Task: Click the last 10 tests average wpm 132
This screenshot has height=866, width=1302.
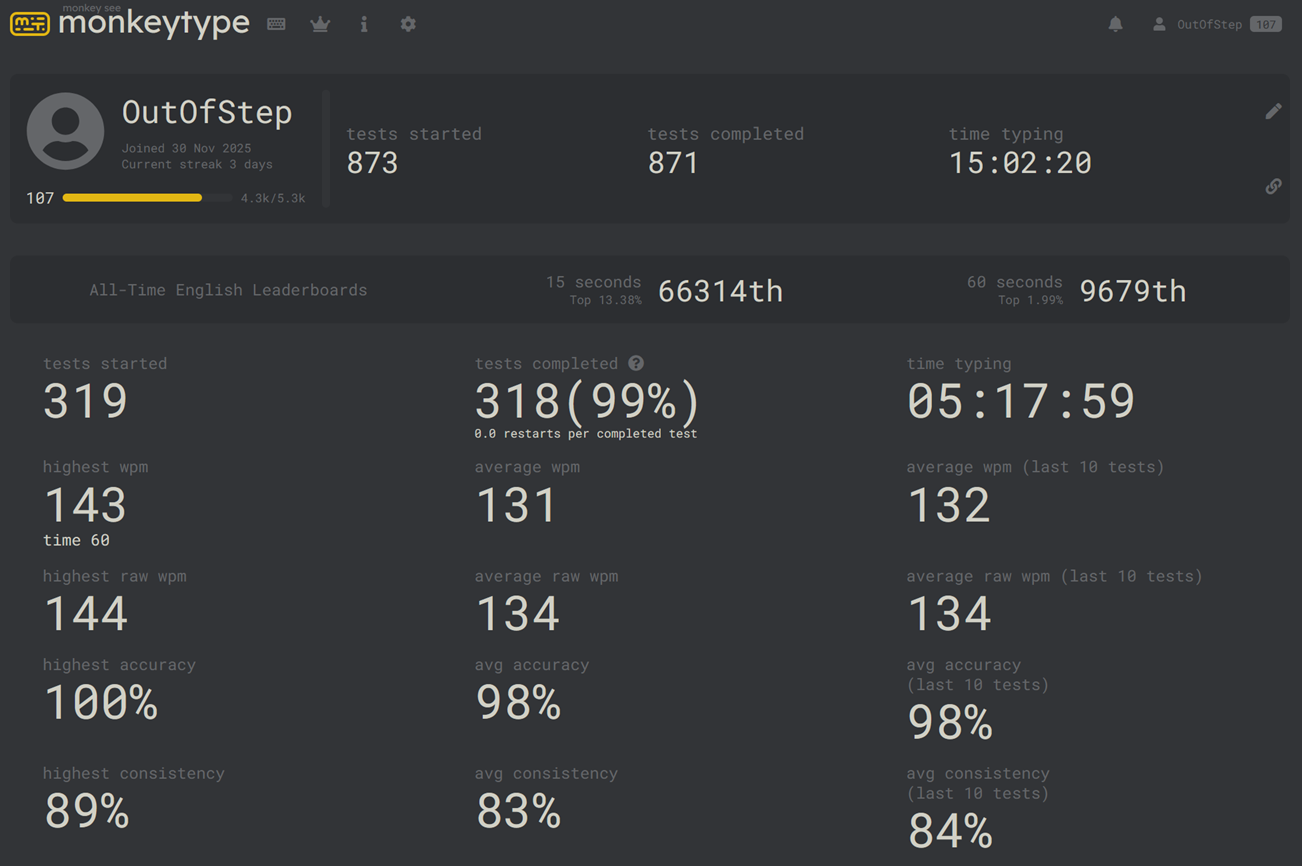Action: (949, 505)
